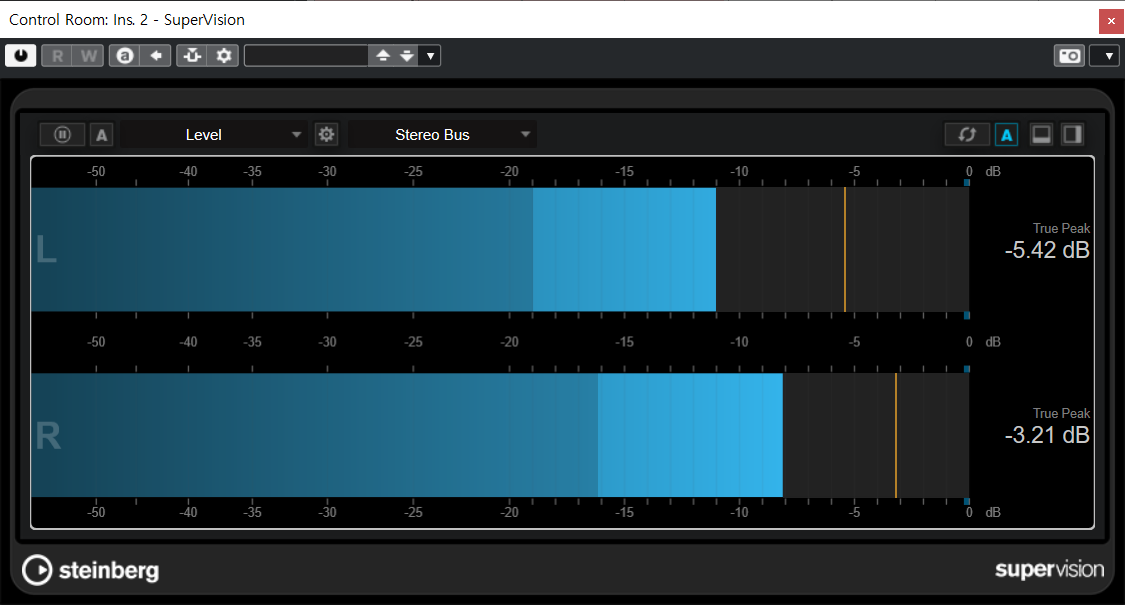Click the empty preset name field
Screen dimensions: 1125x605
(306, 56)
